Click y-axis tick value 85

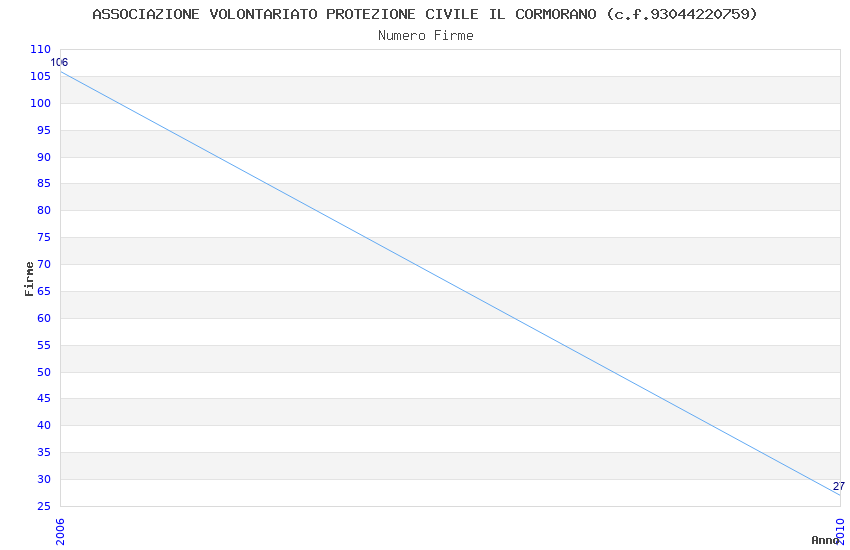point(44,183)
